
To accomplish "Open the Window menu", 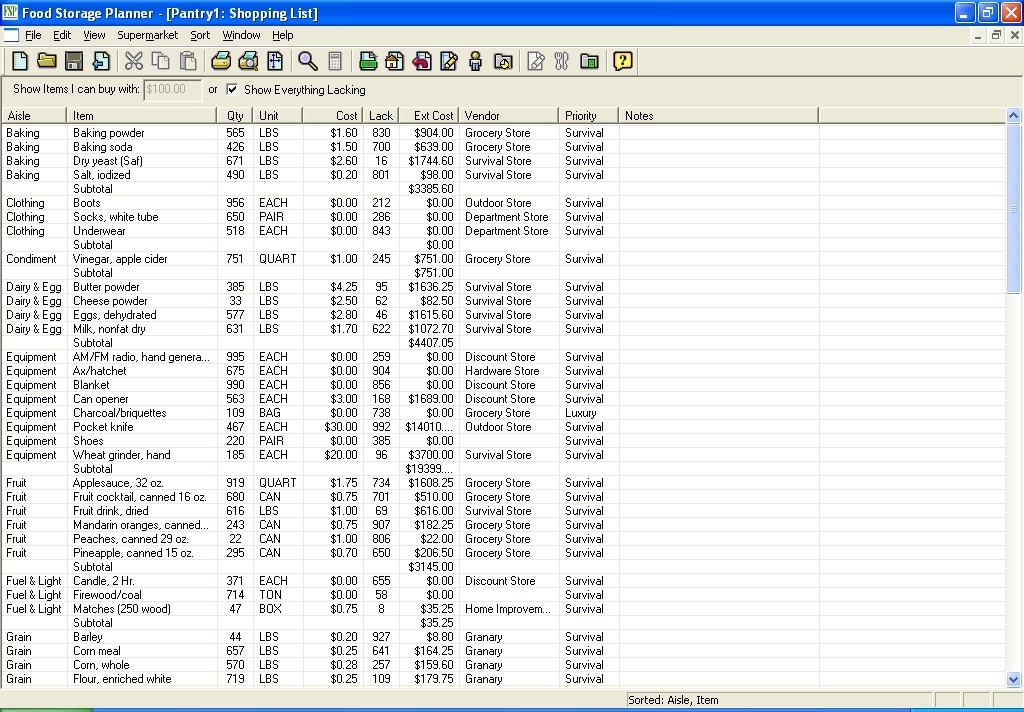I will click(240, 34).
